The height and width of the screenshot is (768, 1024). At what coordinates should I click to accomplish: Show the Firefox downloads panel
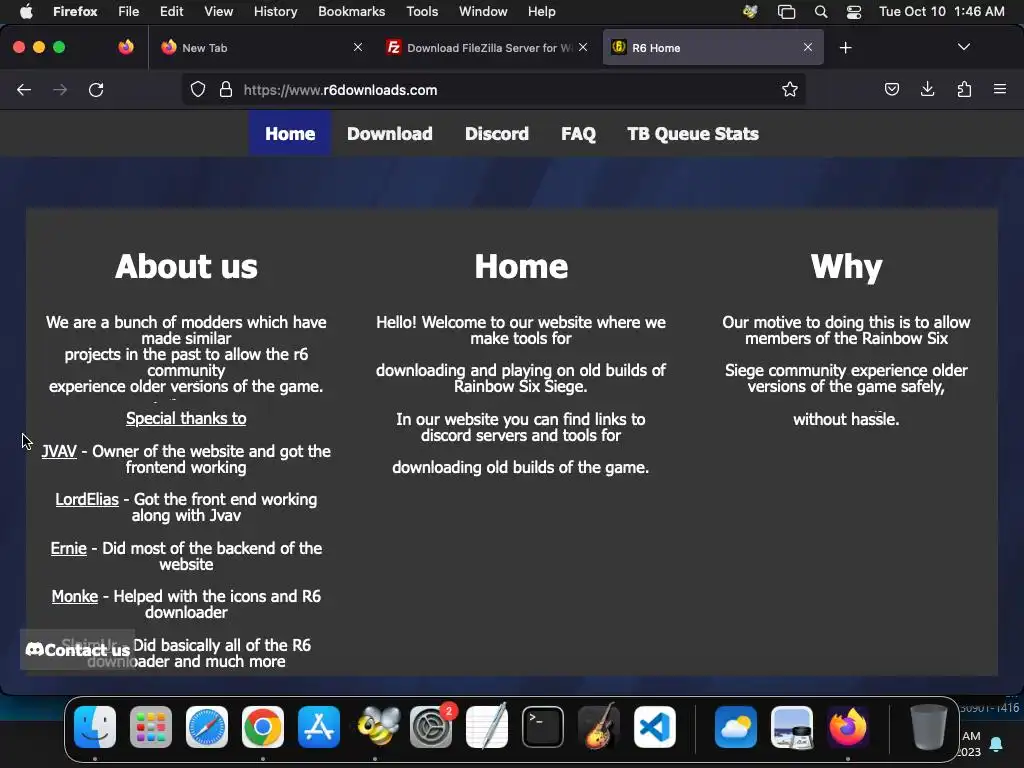tap(927, 89)
